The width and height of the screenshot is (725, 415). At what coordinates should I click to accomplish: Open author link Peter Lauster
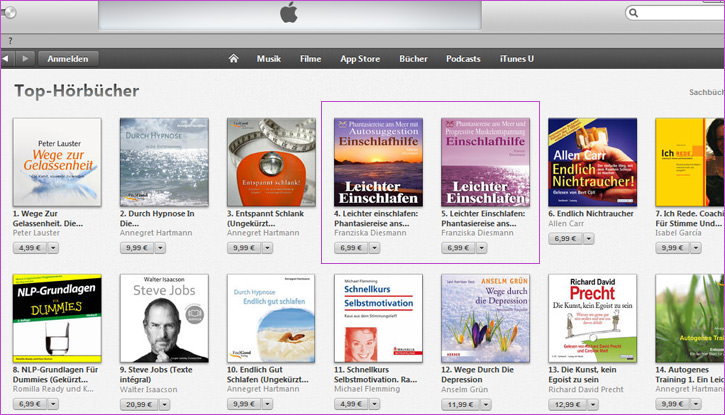tap(36, 233)
